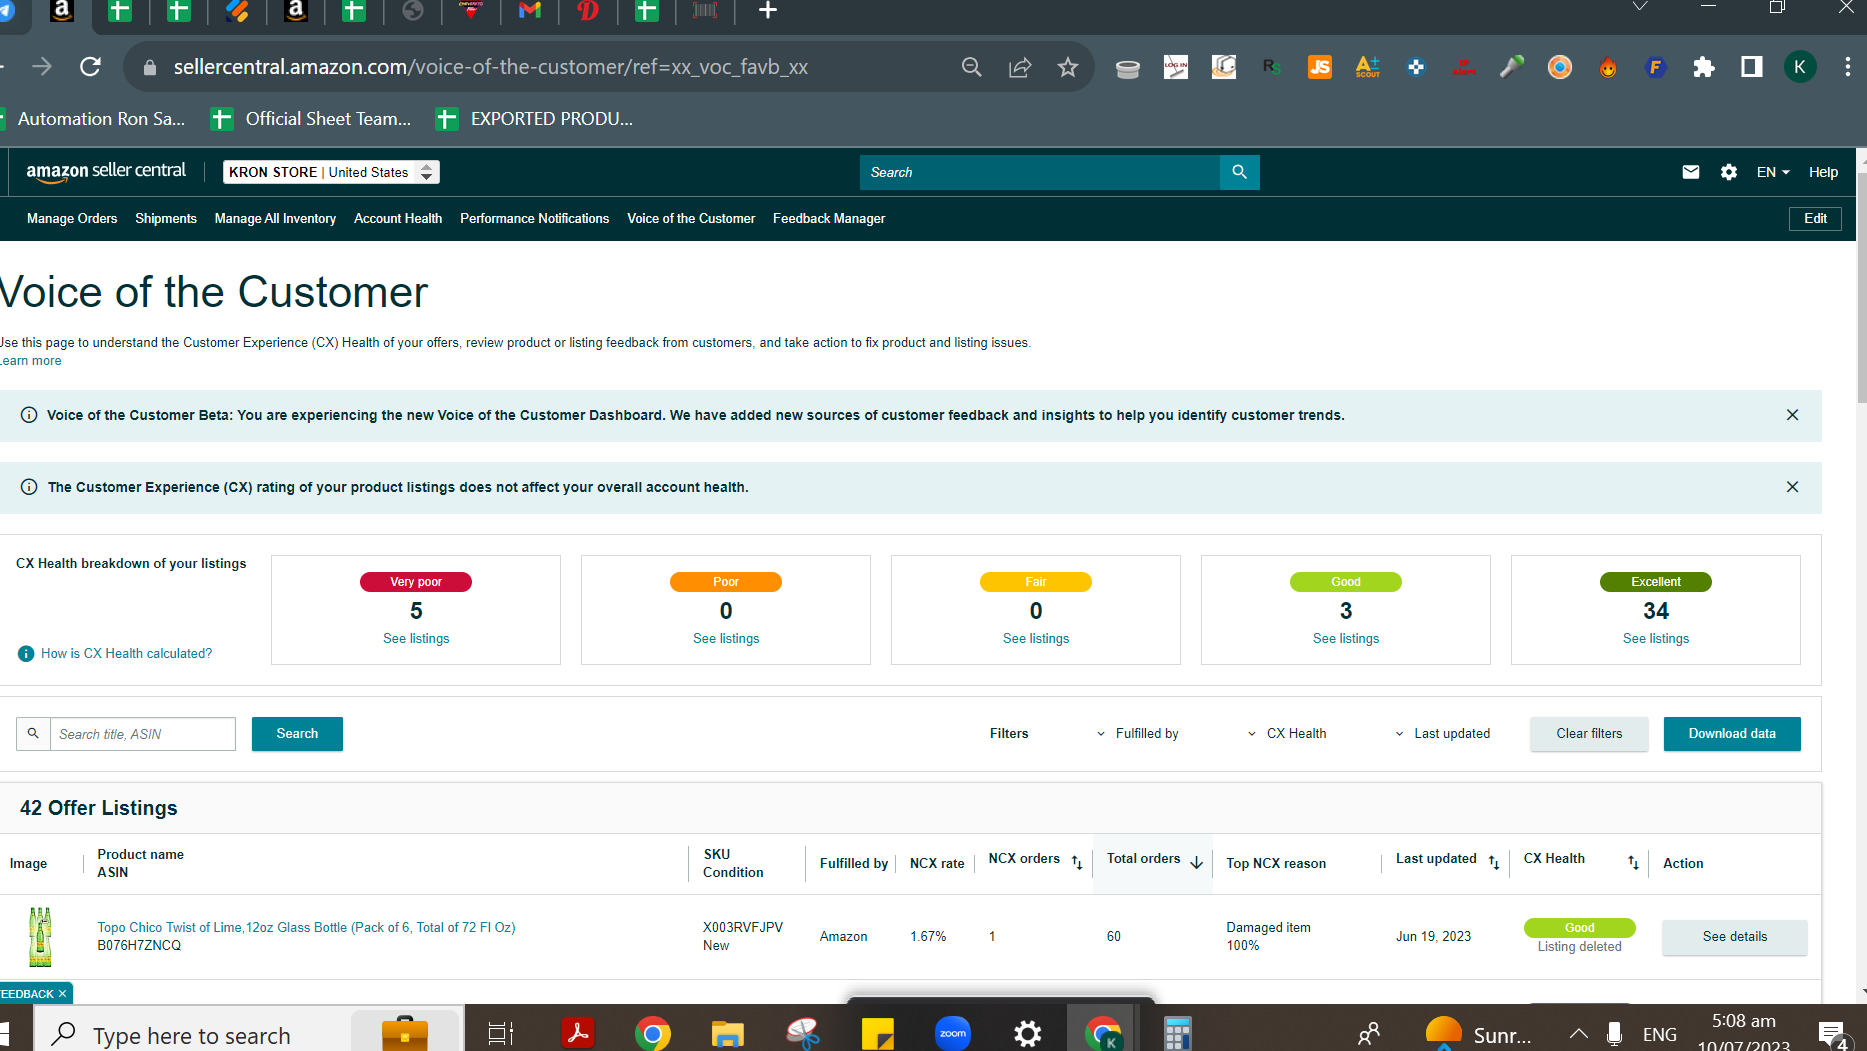Image resolution: width=1867 pixels, height=1051 pixels.
Task: Open Seller Central messages envelope
Action: (x=1691, y=172)
